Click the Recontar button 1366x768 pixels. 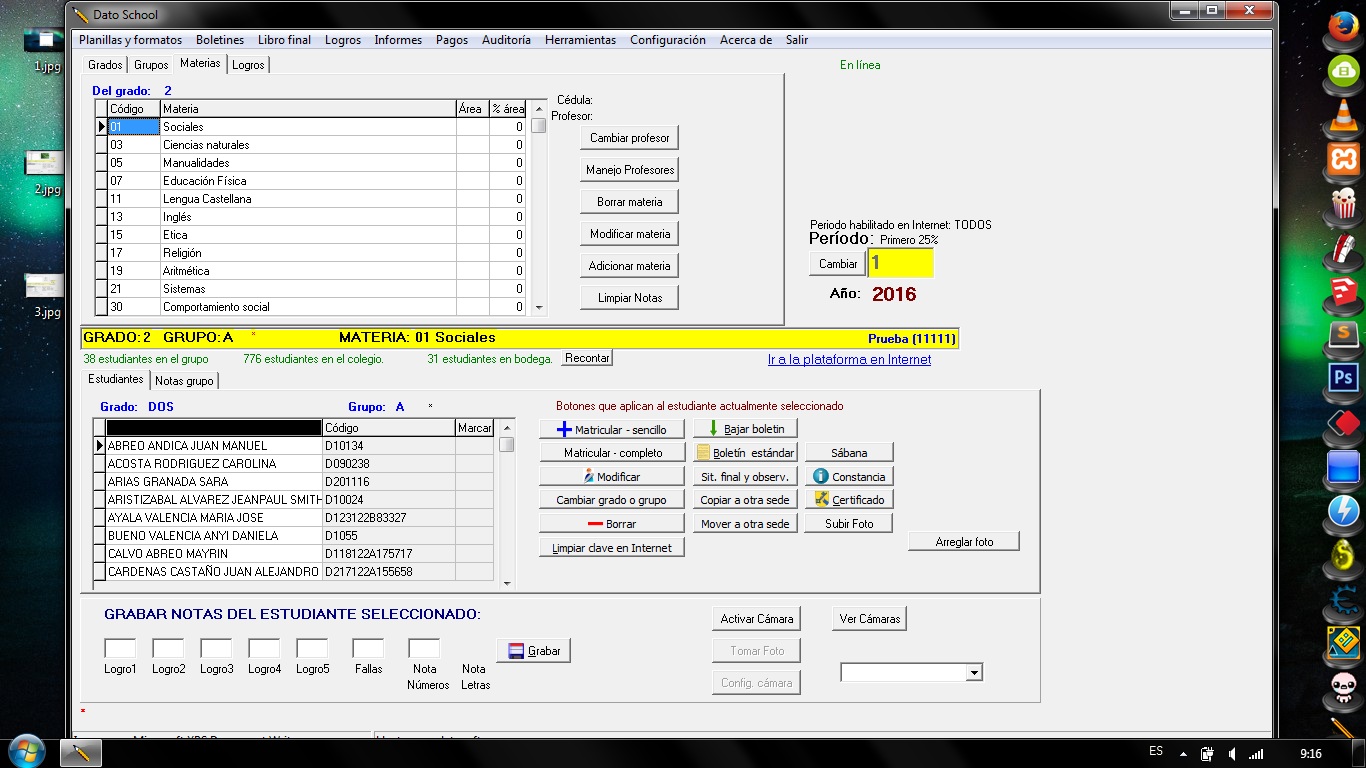(587, 358)
